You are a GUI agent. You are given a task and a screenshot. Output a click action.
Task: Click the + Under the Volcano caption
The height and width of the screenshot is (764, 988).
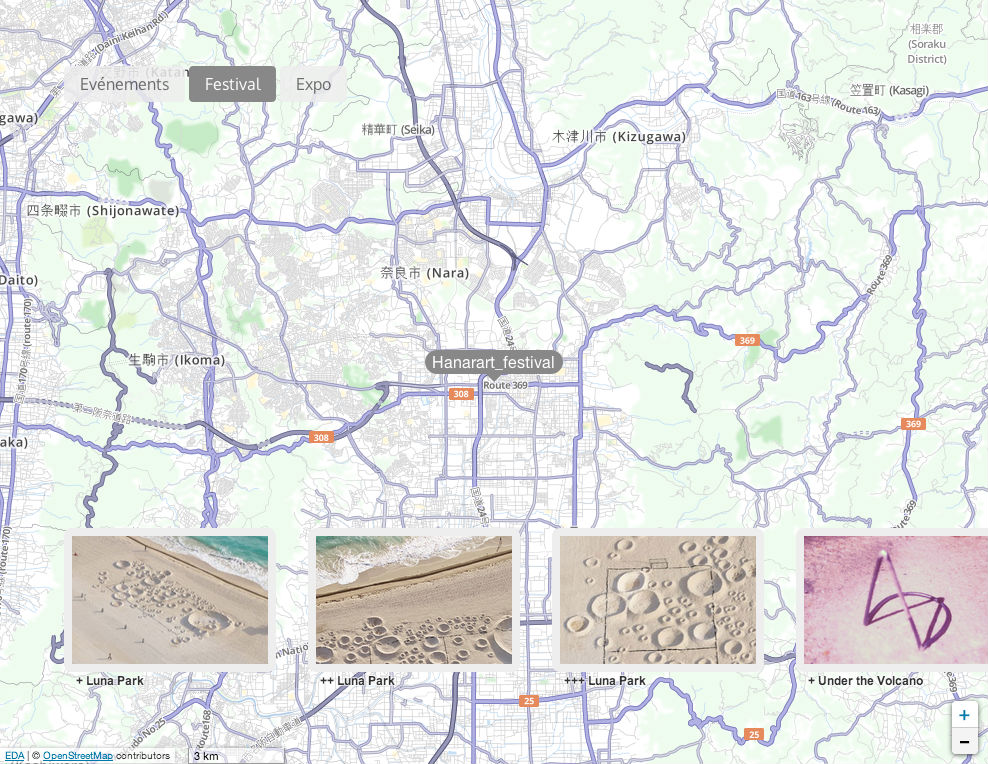866,681
